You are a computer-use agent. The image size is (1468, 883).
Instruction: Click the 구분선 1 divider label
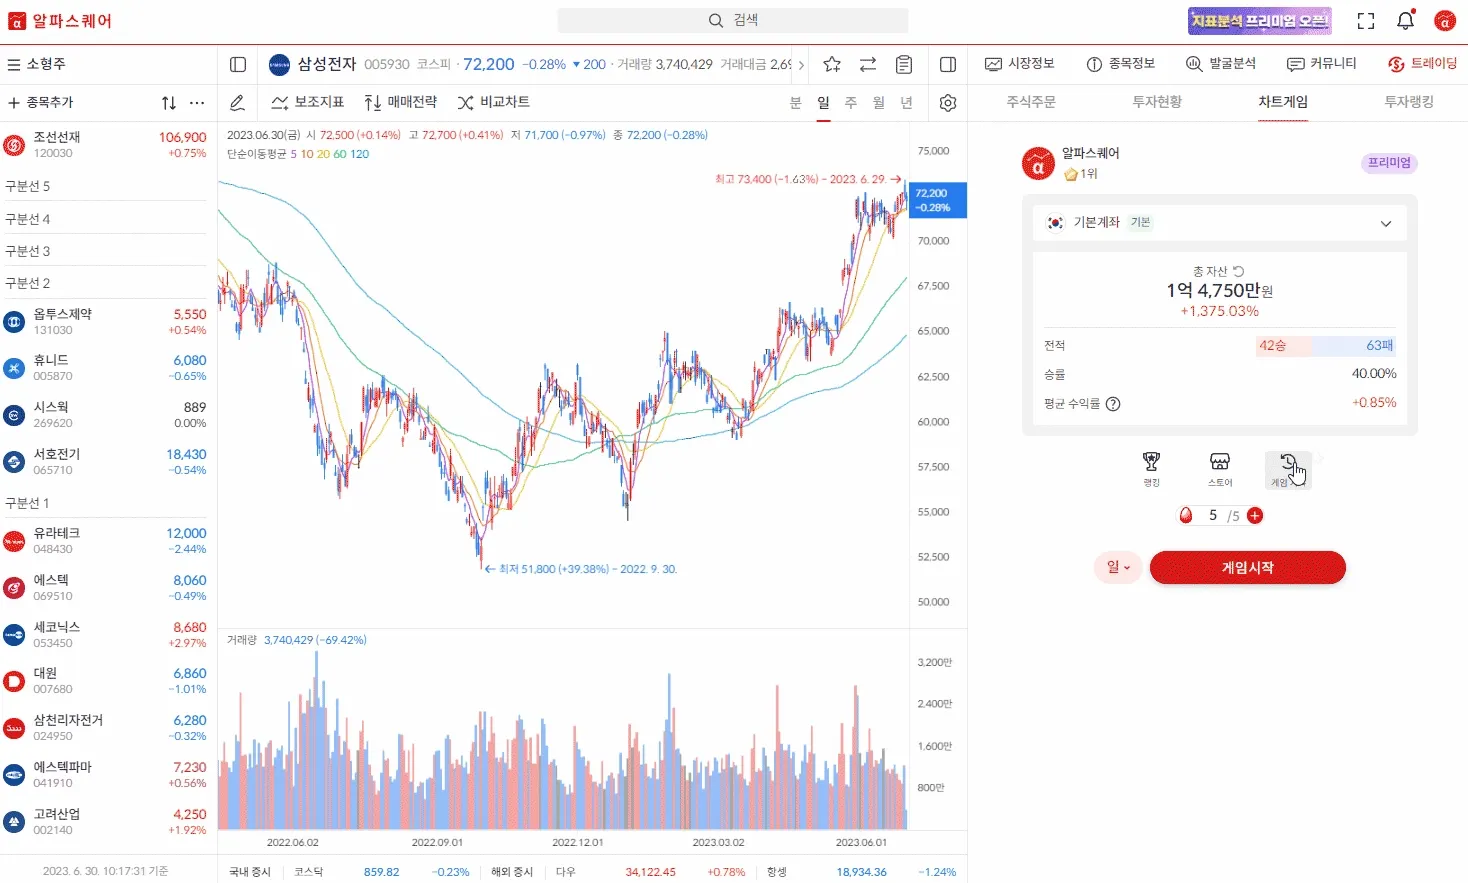(x=28, y=503)
